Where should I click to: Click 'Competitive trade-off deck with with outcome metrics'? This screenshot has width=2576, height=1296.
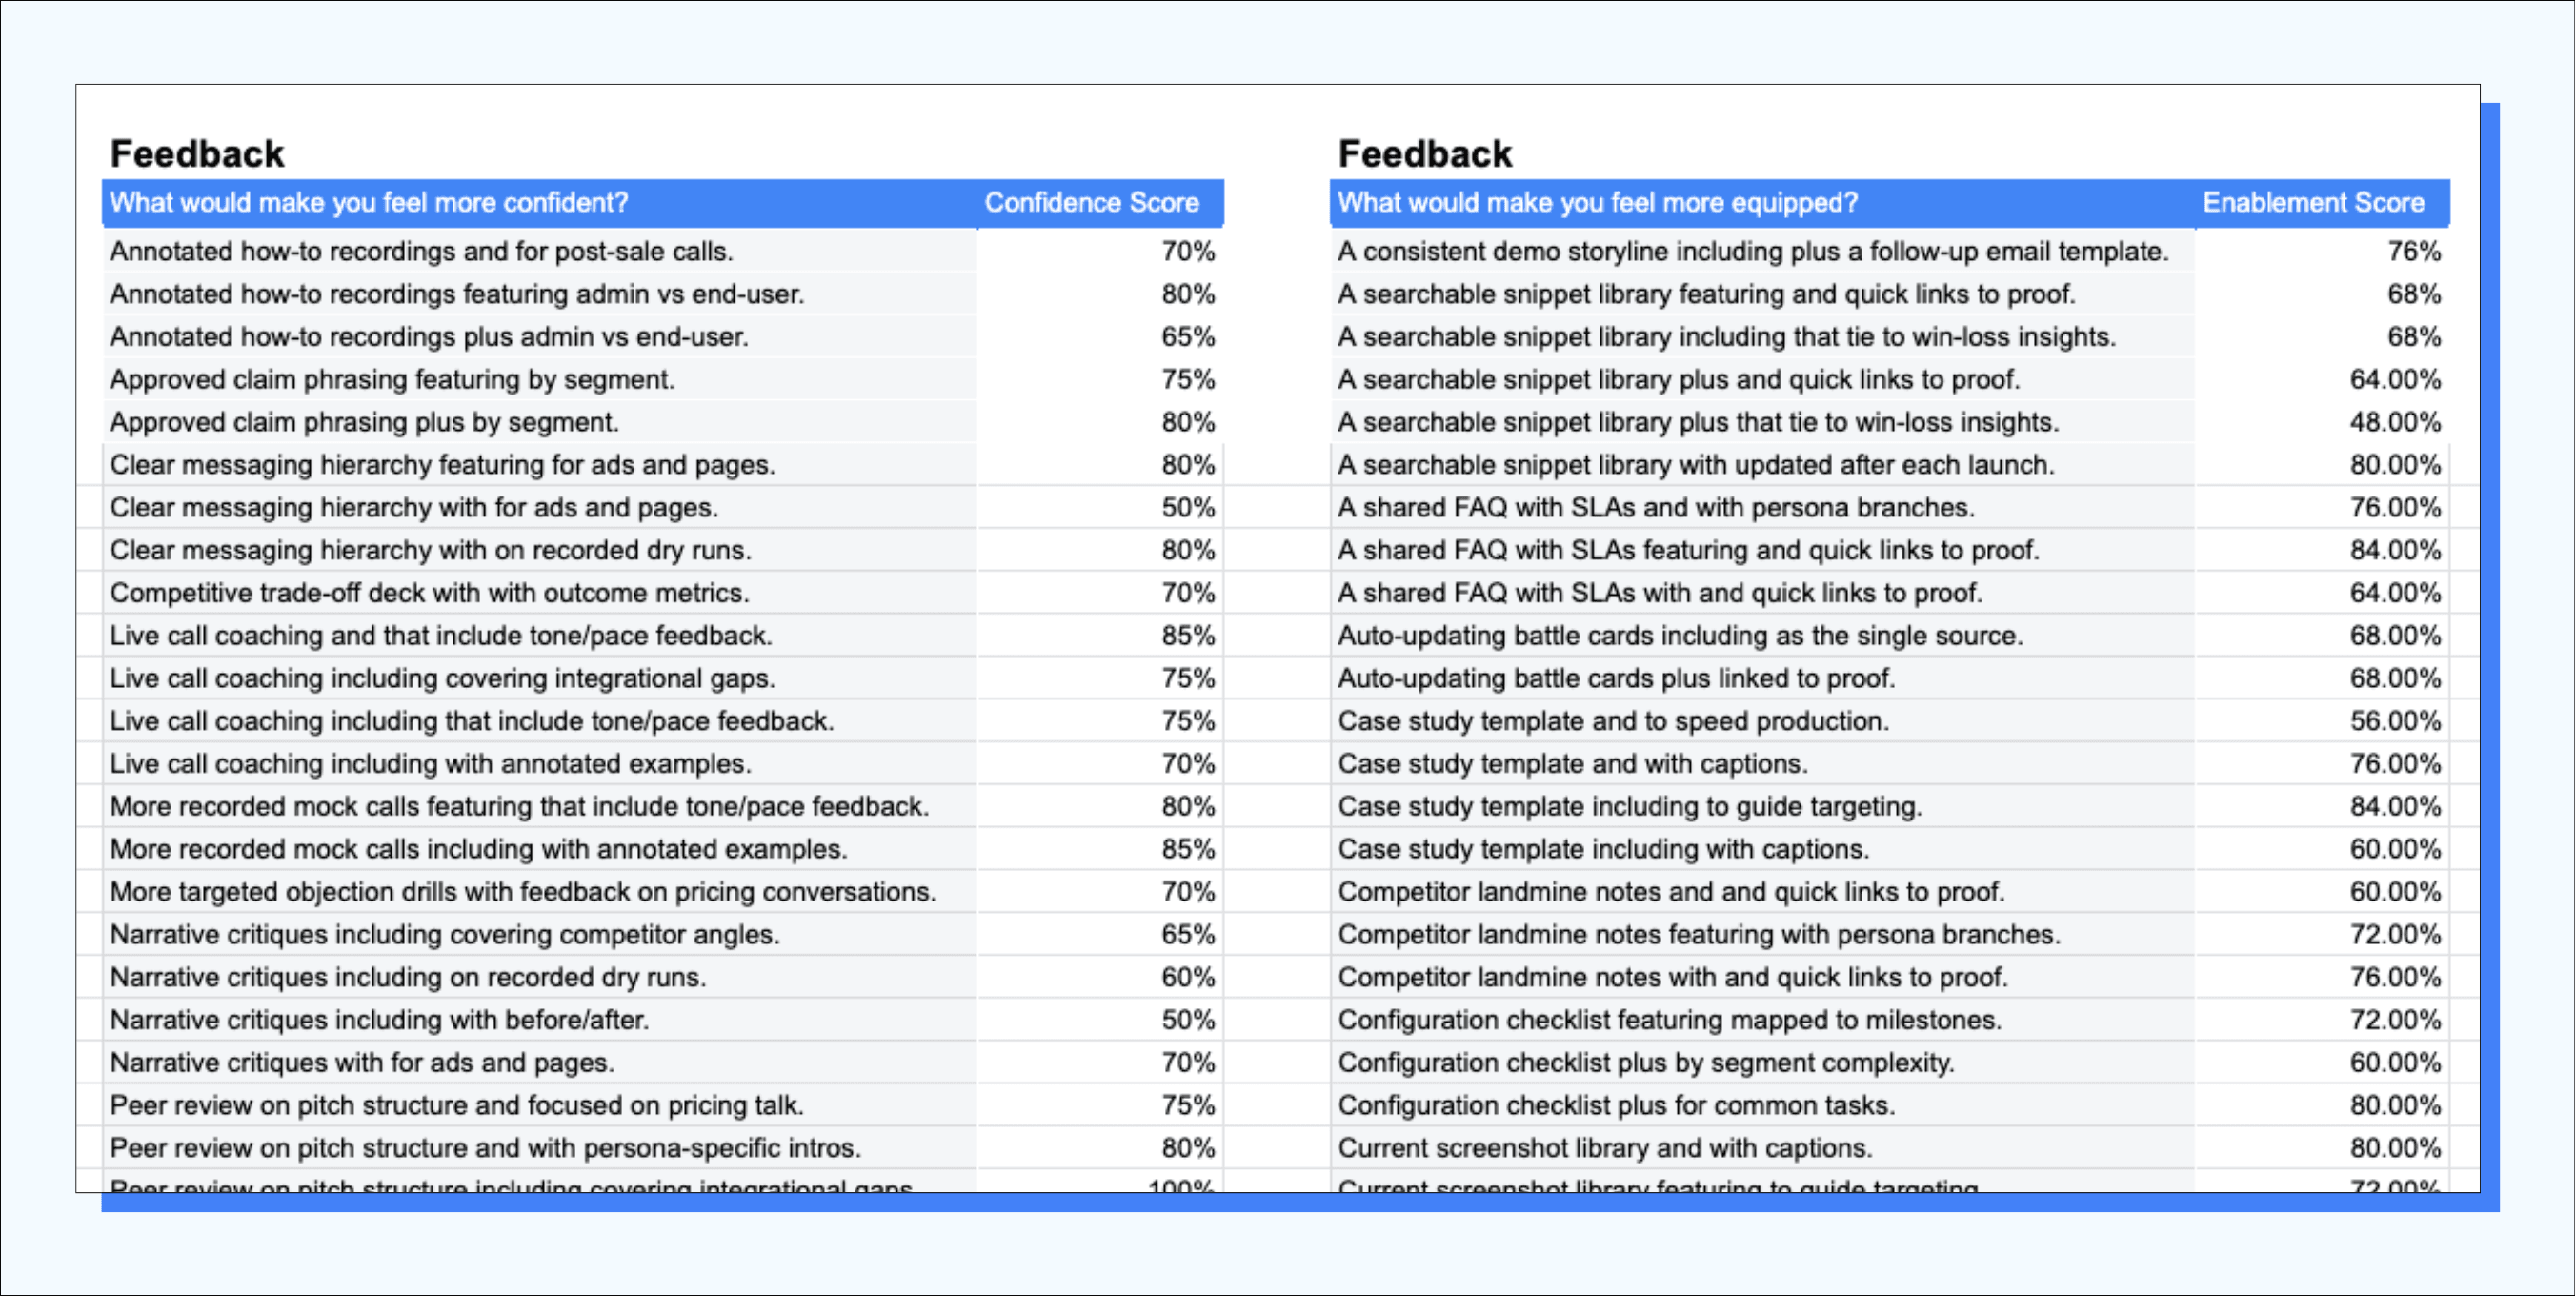click(429, 593)
